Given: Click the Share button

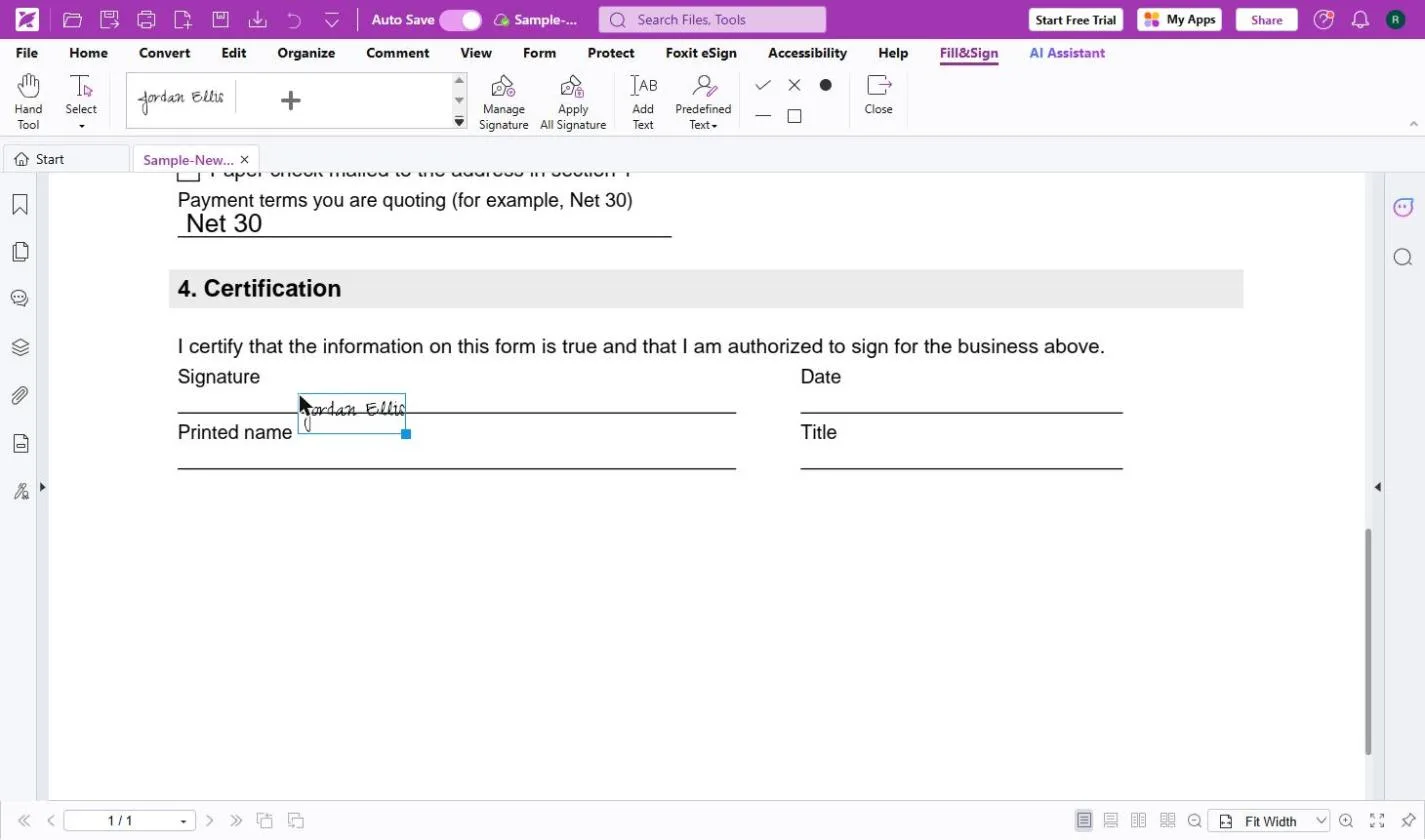Looking at the screenshot, I should coord(1266,19).
